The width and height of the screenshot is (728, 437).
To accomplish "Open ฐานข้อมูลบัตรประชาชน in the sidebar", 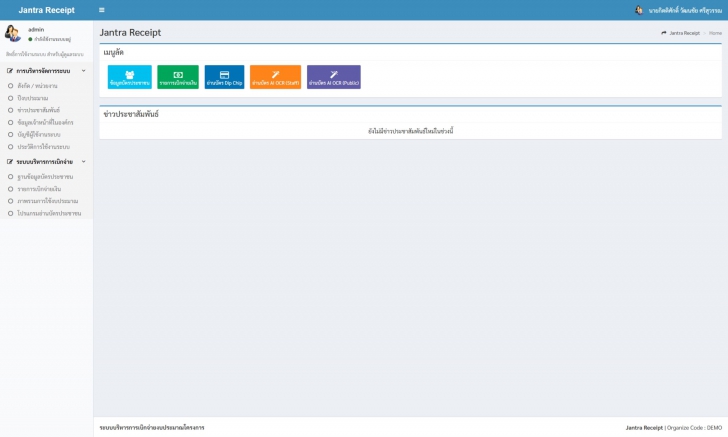I will click(46, 177).
